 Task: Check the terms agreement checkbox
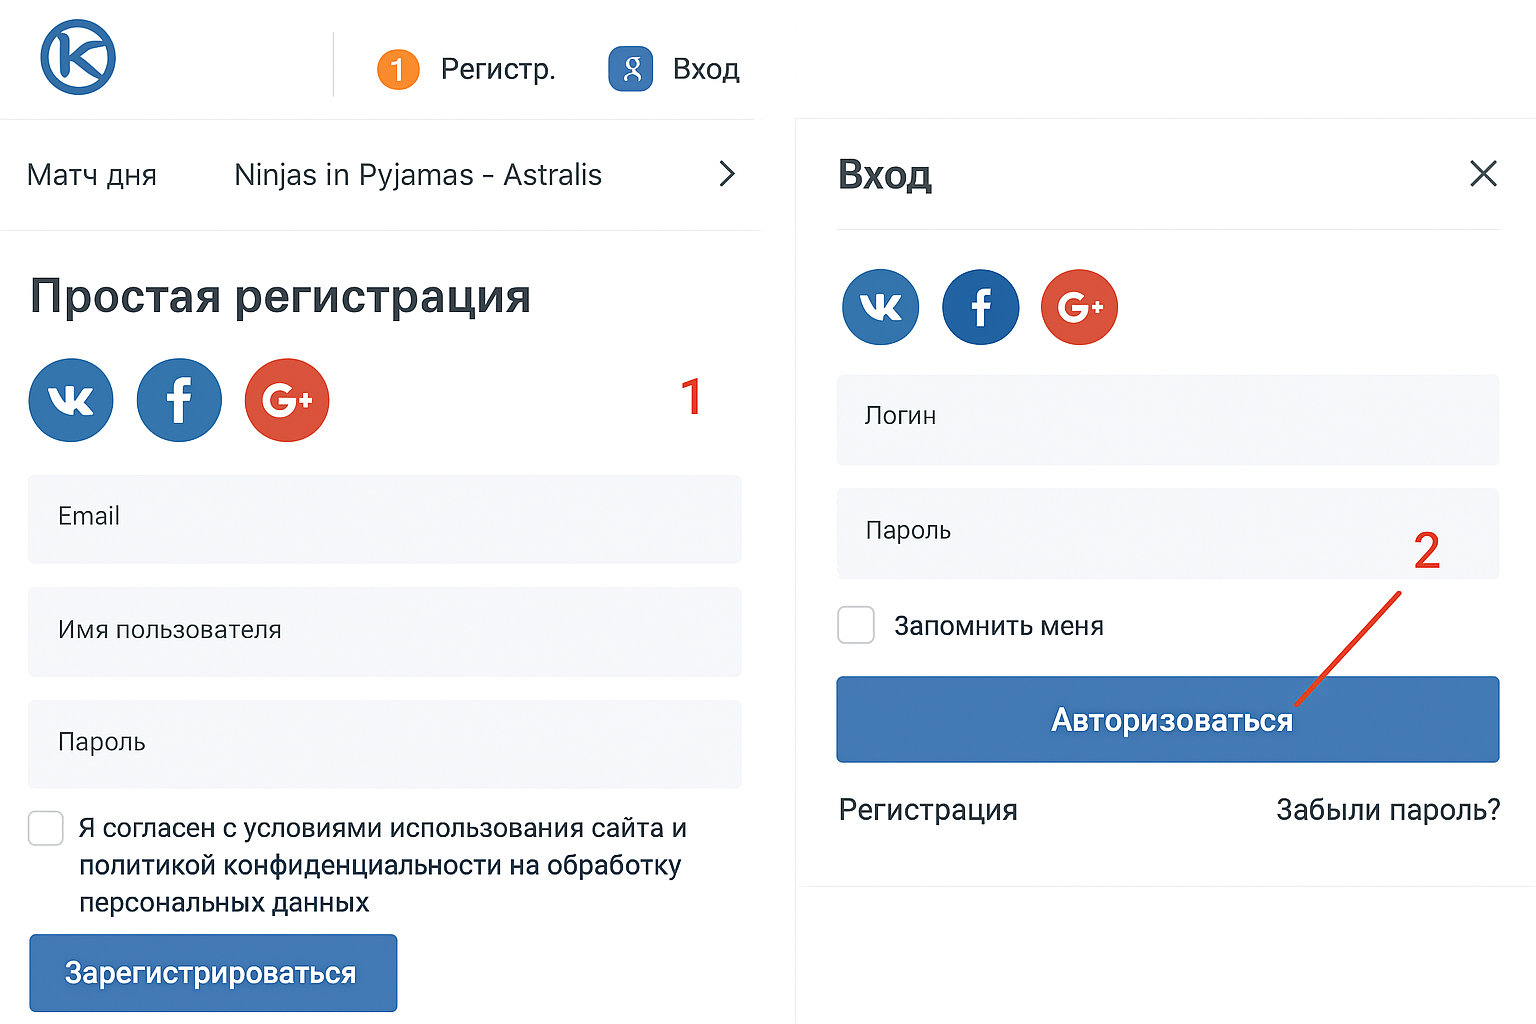click(46, 828)
